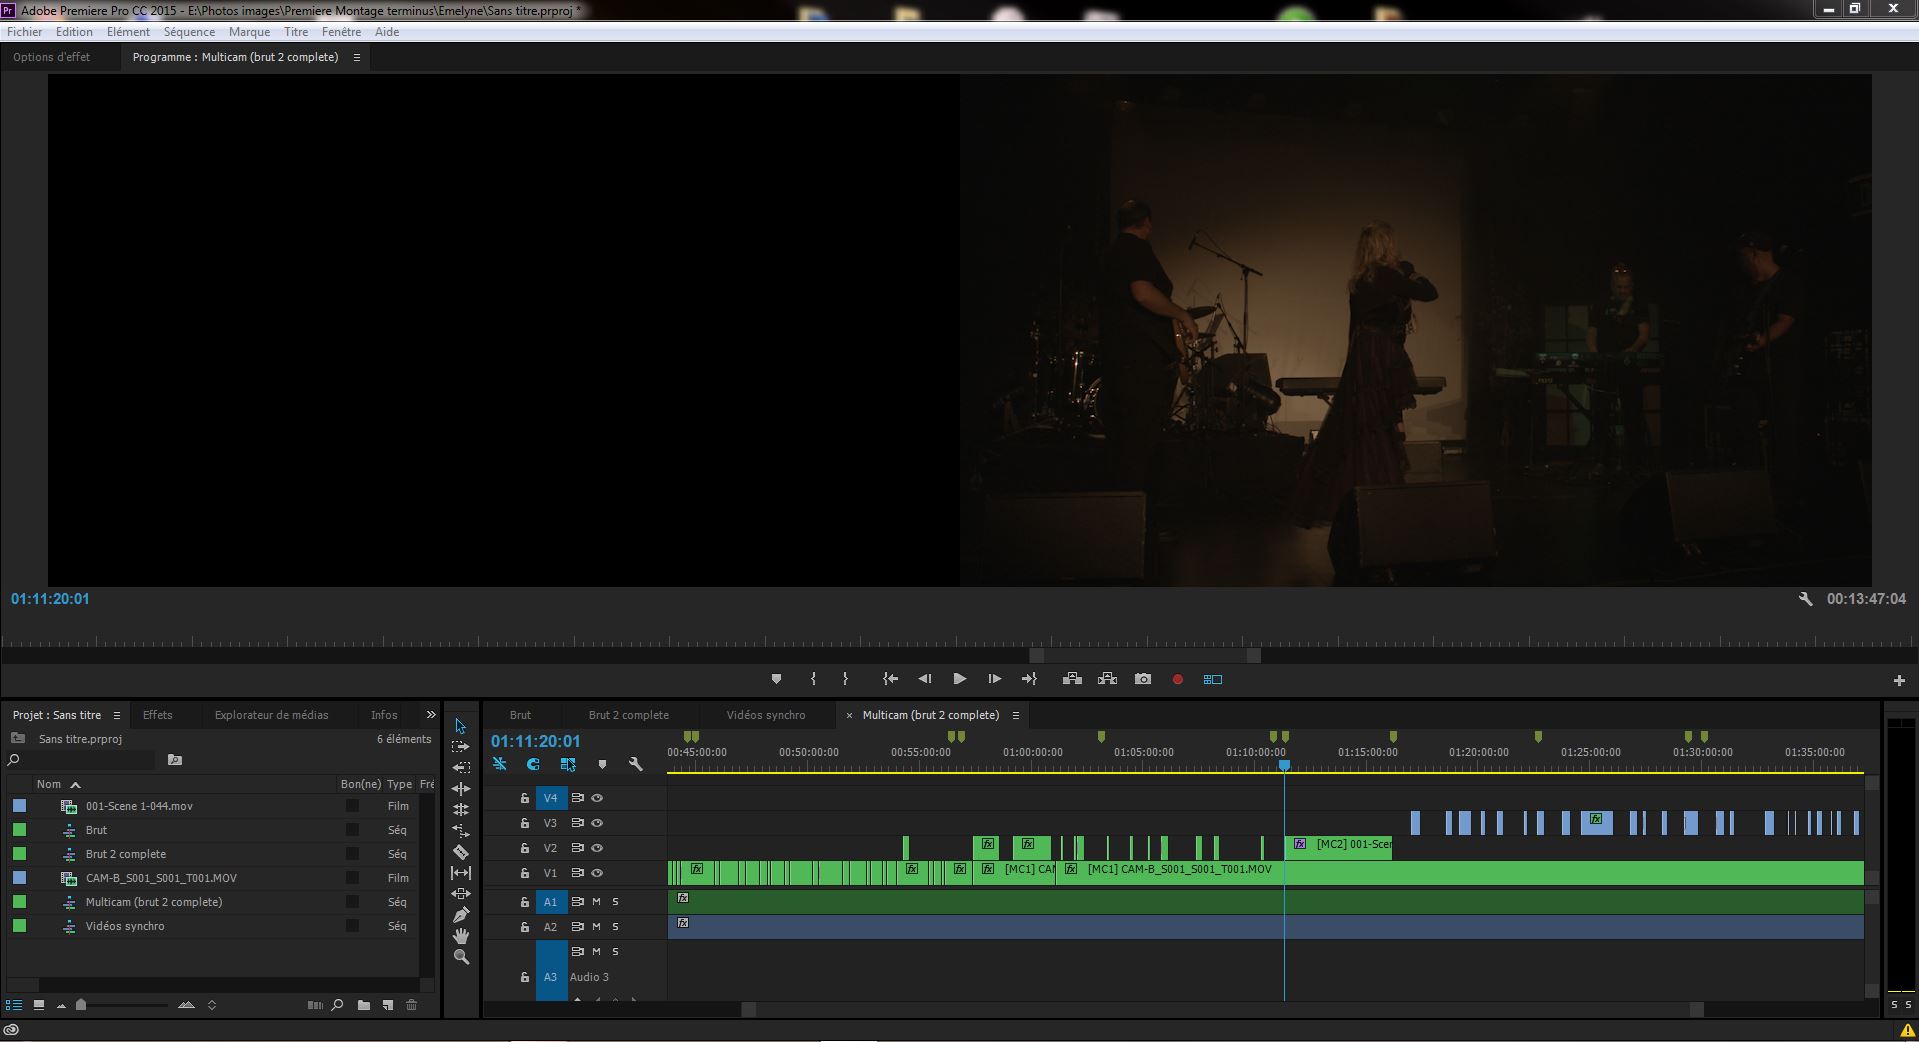Select the Ripple Edit tool
Viewport: 1919px width, 1042px height.
(460, 789)
